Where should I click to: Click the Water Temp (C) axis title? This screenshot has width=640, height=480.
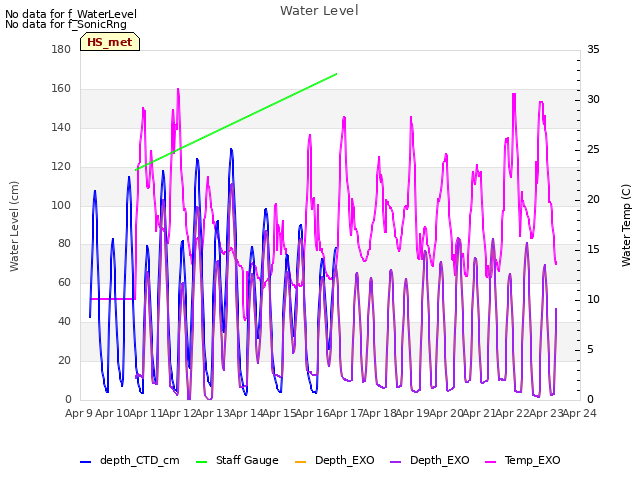click(626, 226)
